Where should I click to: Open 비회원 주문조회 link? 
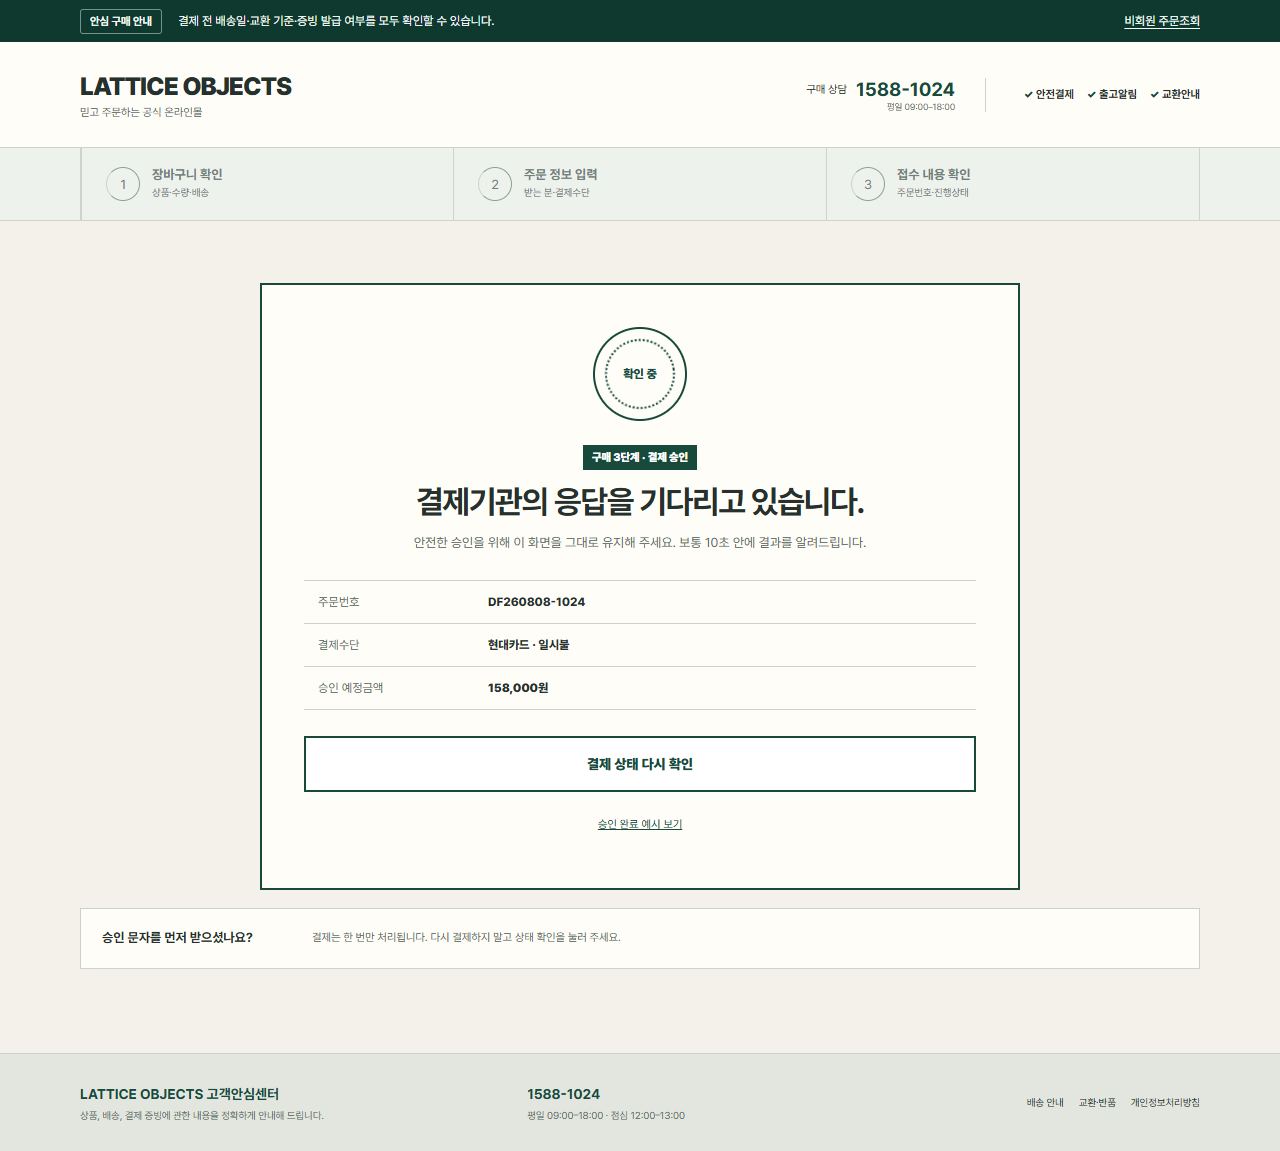click(x=1161, y=21)
